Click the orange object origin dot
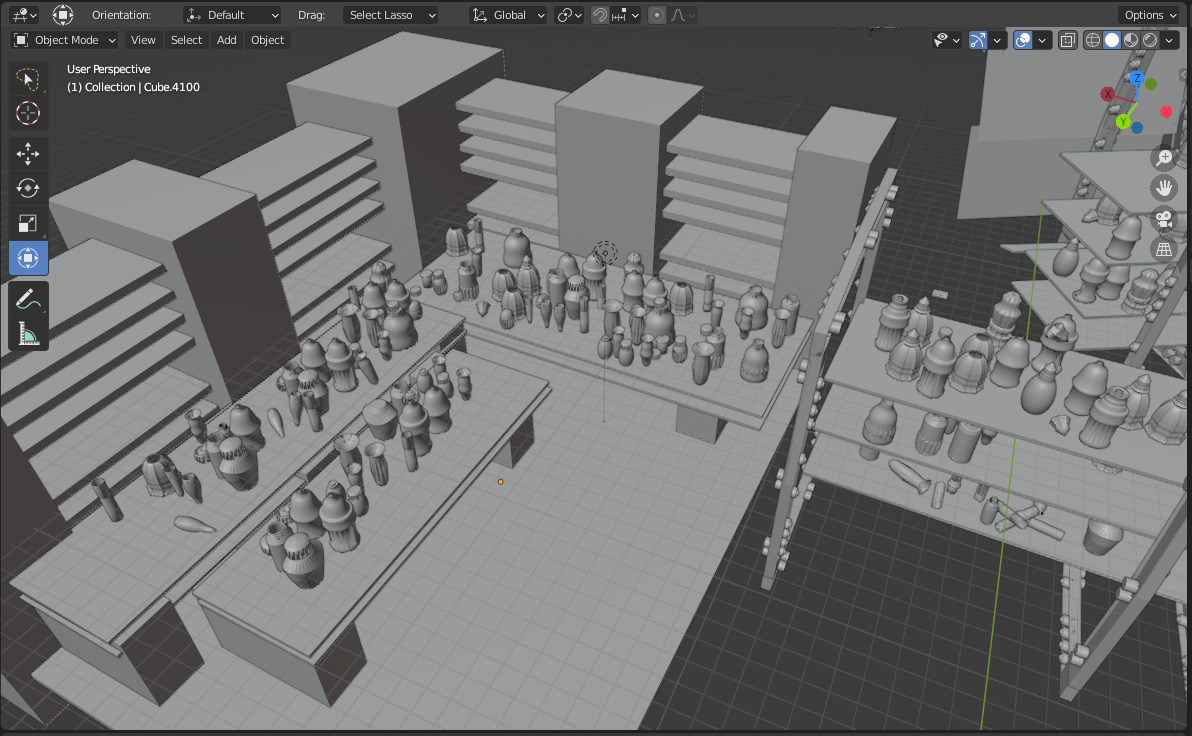The width and height of the screenshot is (1192, 736). pyautogui.click(x=500, y=481)
